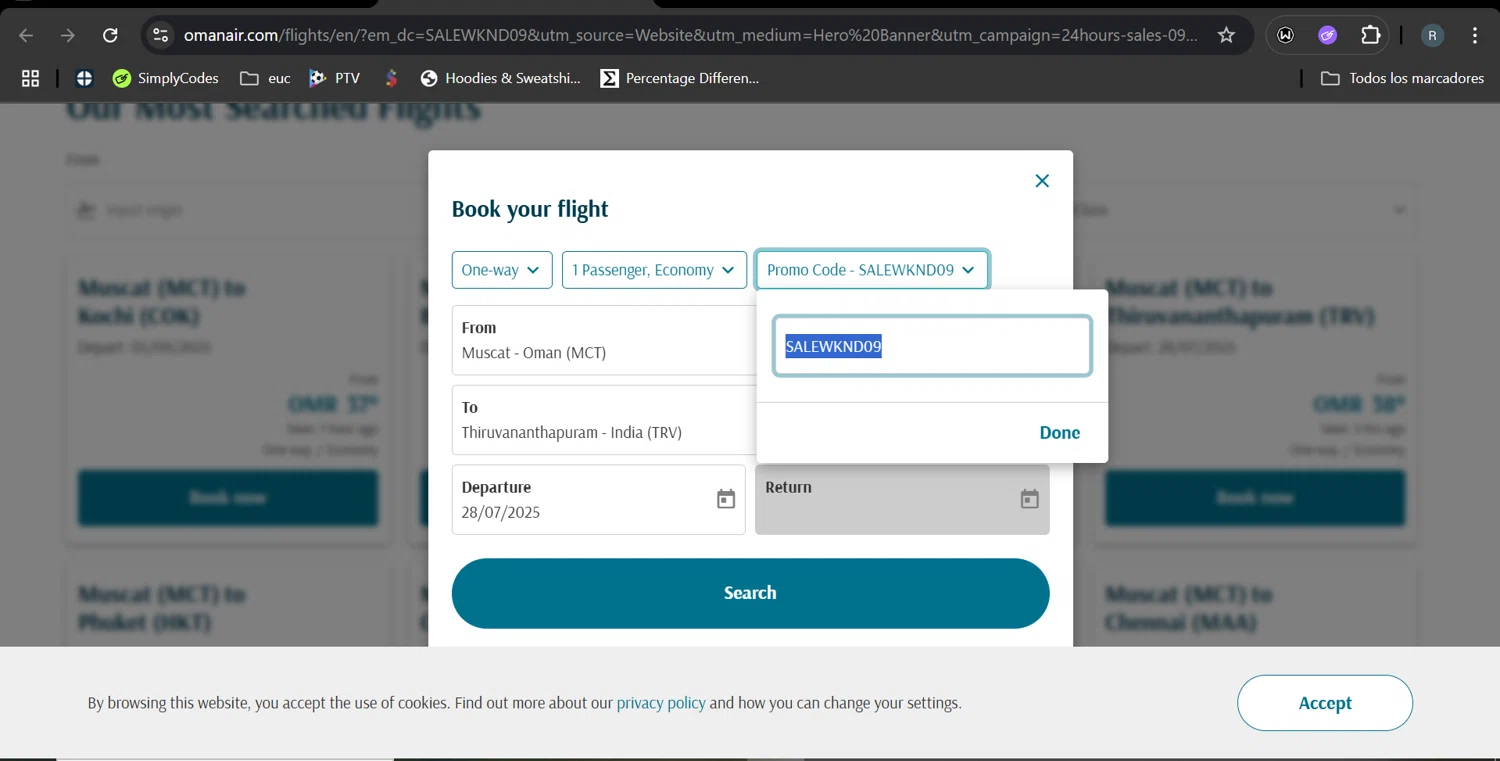1500x761 pixels.
Task: Click the Book your flight heading
Action: (x=530, y=209)
